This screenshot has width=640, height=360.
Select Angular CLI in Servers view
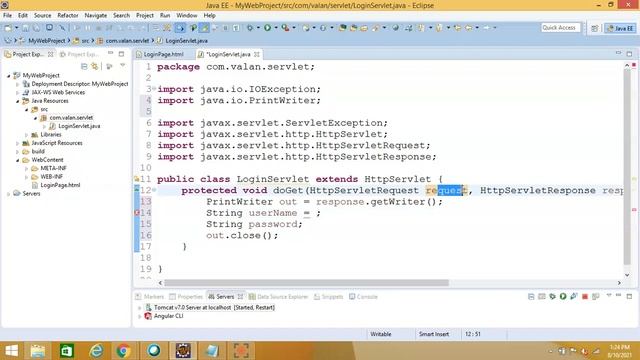pos(168,316)
